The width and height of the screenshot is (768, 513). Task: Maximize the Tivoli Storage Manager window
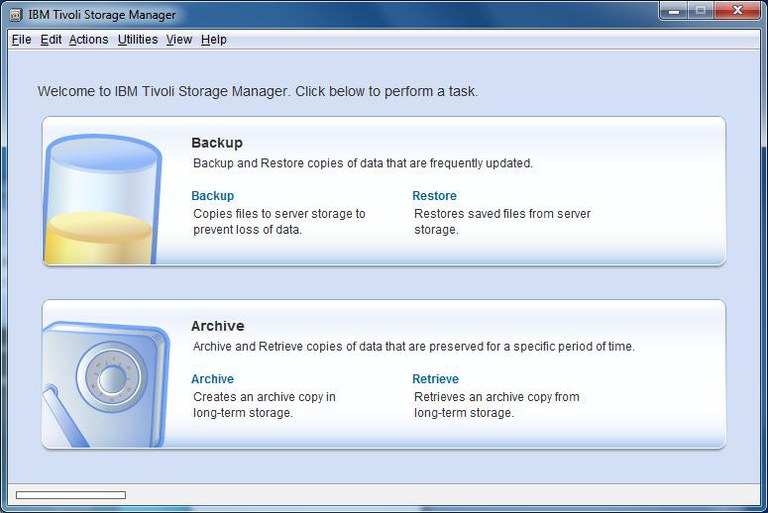700,11
